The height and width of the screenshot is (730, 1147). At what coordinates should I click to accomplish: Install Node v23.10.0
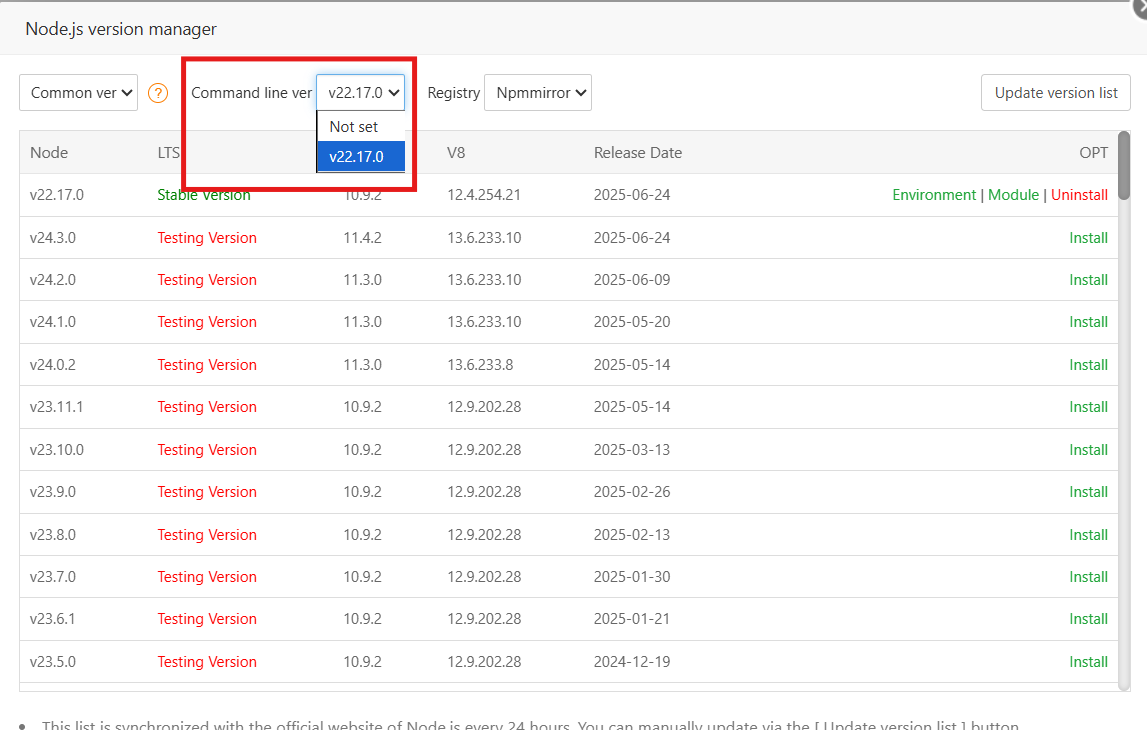tap(1088, 449)
